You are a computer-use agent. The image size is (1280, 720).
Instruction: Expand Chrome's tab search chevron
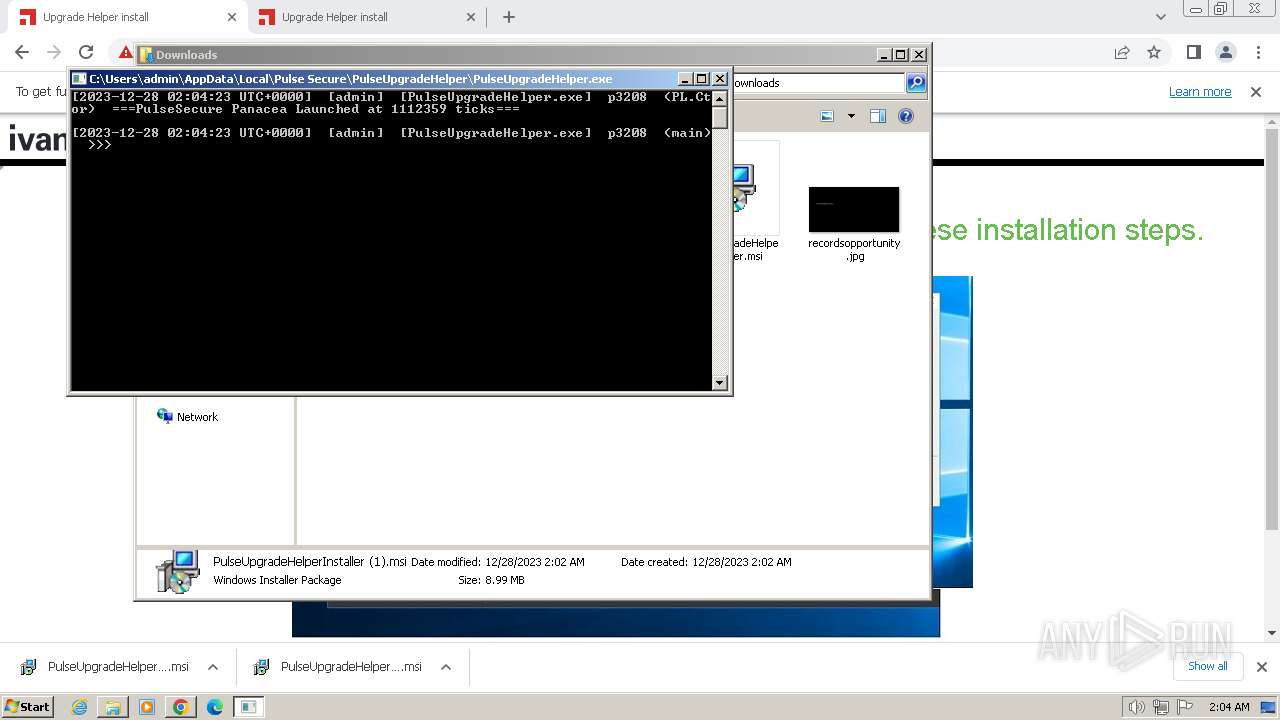pyautogui.click(x=1160, y=17)
